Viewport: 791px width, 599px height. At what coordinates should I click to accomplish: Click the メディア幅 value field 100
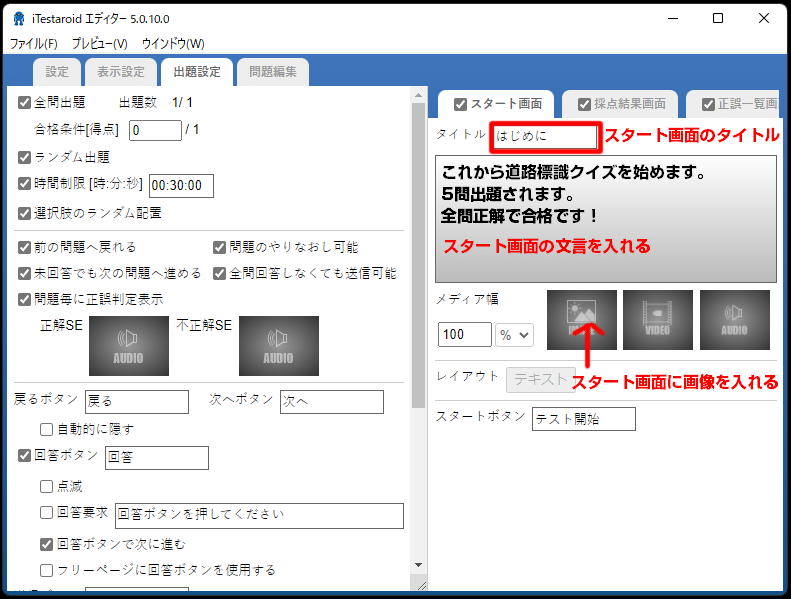465,335
